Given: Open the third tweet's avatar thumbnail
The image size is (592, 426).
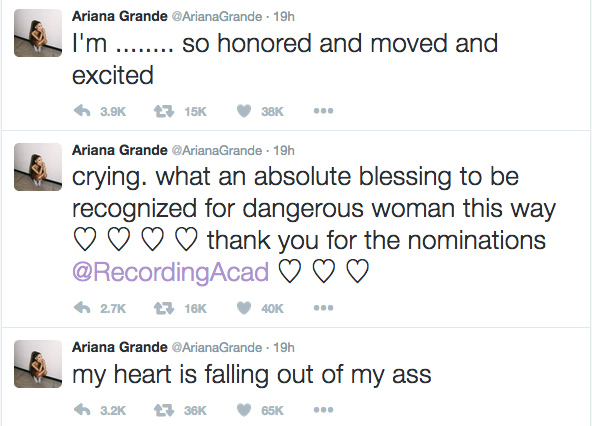Looking at the screenshot, I should [38, 364].
